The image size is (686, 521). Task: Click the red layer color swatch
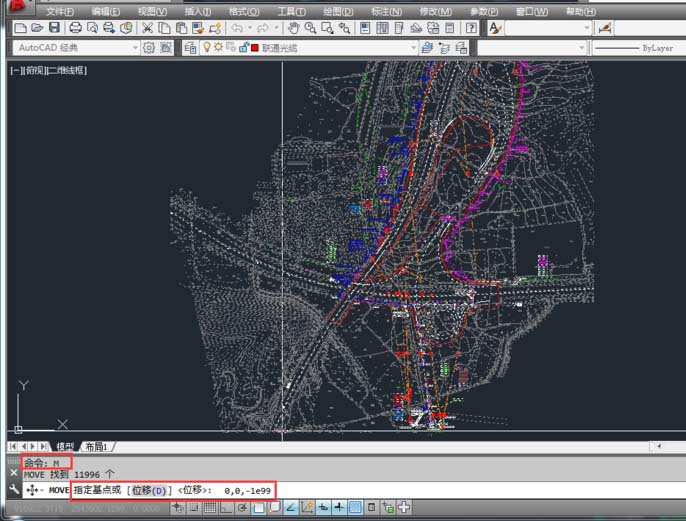[255, 47]
